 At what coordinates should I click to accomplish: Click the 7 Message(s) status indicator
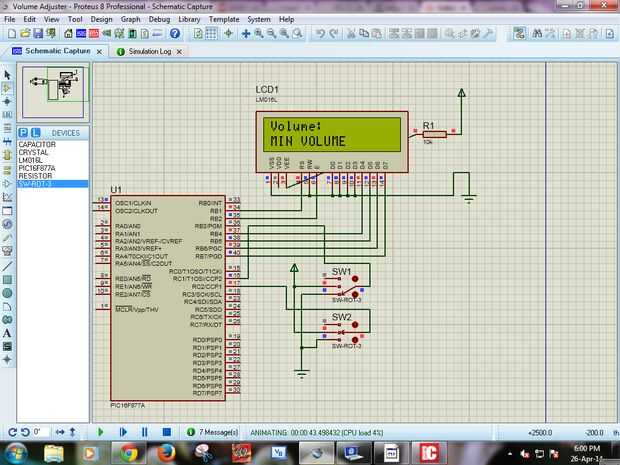(210, 432)
